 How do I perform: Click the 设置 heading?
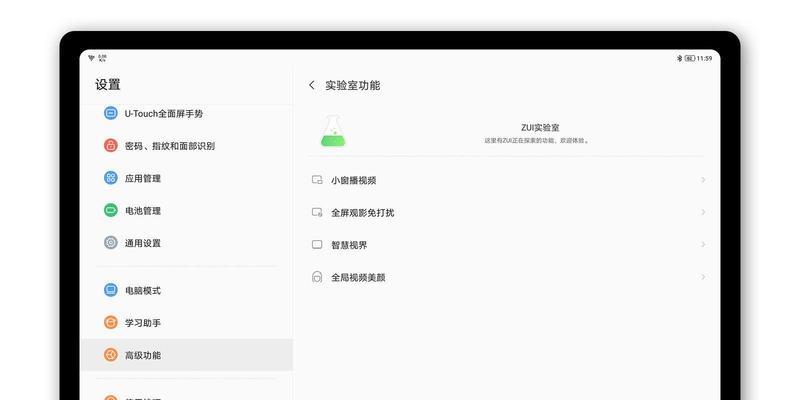[x=108, y=85]
